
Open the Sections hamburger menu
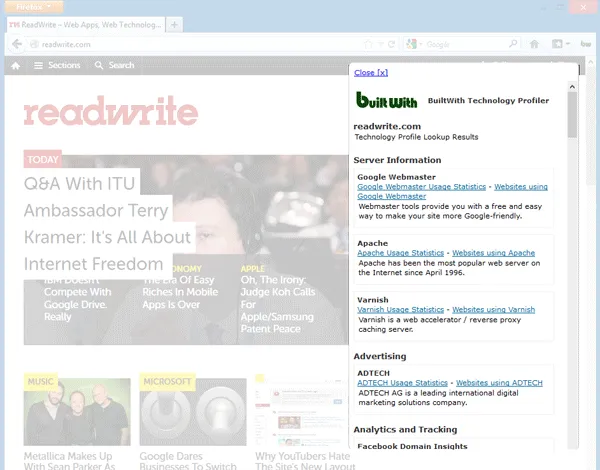tap(56, 66)
